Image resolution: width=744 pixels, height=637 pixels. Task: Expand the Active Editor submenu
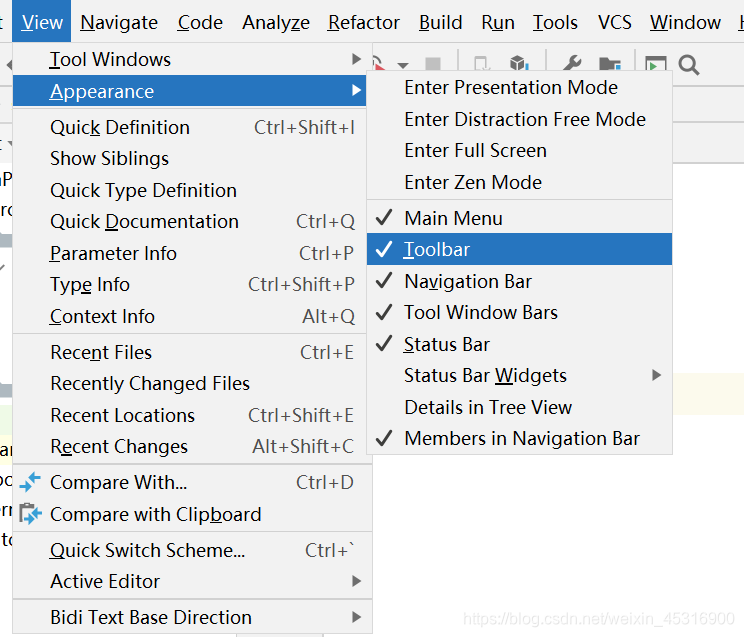(x=189, y=581)
